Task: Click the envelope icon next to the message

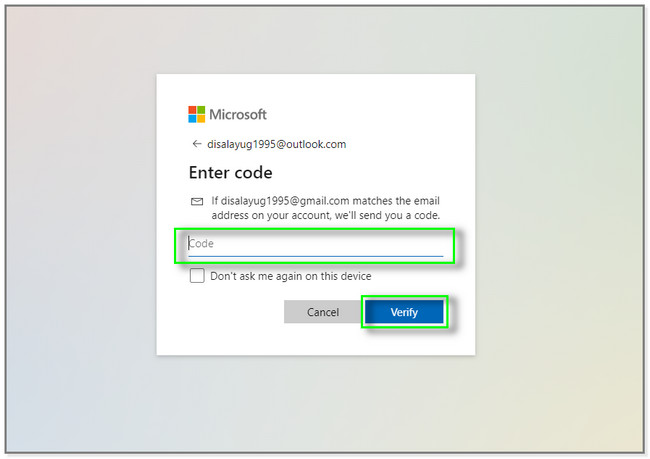Action: tap(197, 201)
